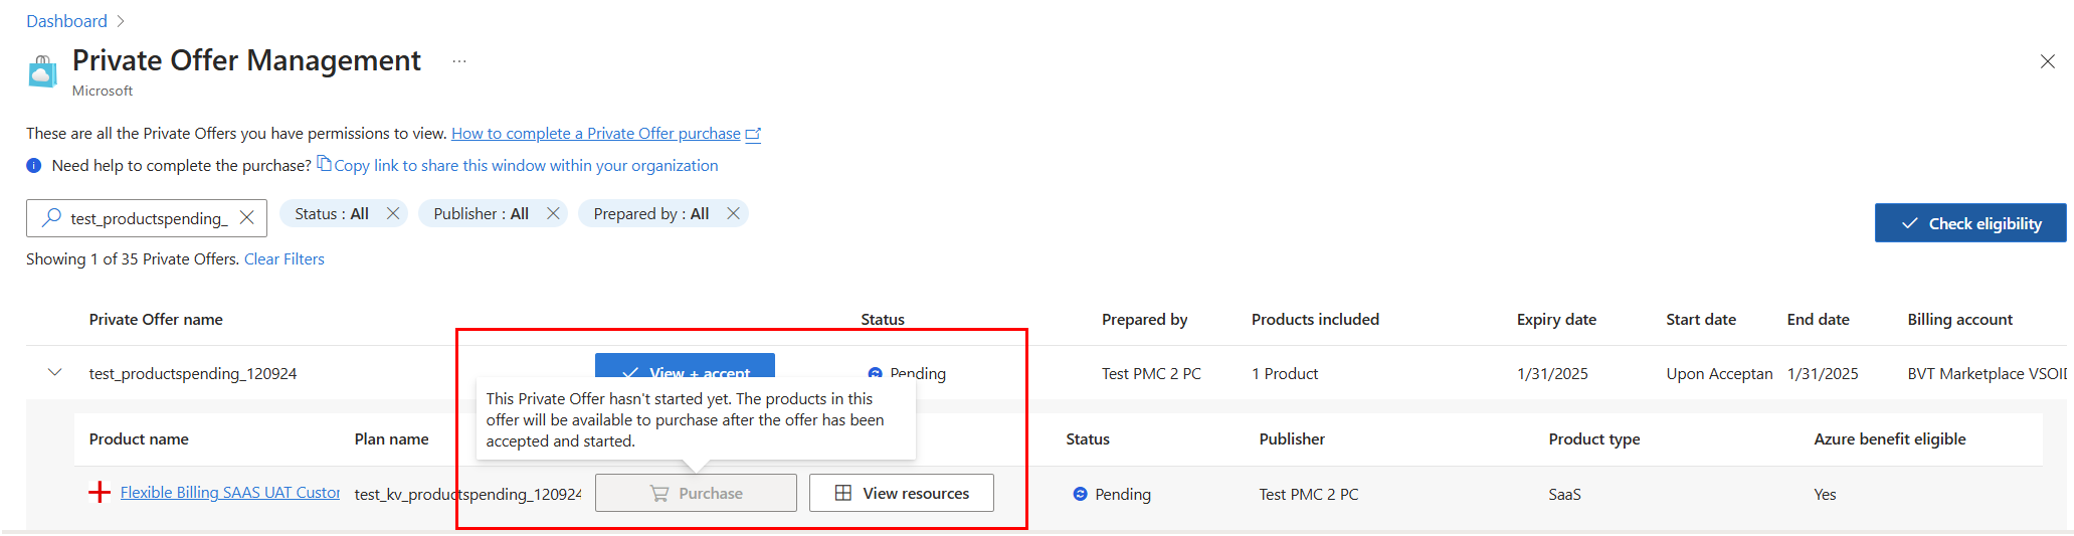Go to Dashboard breadcrumb
This screenshot has height=536, width=2074.
pos(66,21)
